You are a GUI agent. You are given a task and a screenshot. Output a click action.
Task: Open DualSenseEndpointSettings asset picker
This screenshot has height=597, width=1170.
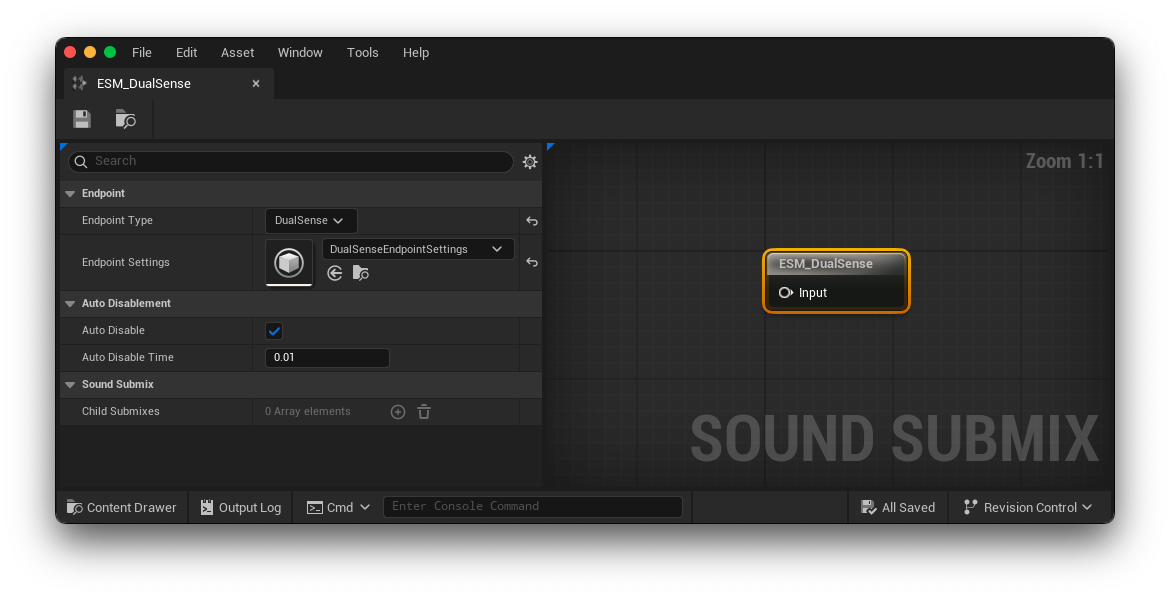click(x=418, y=249)
